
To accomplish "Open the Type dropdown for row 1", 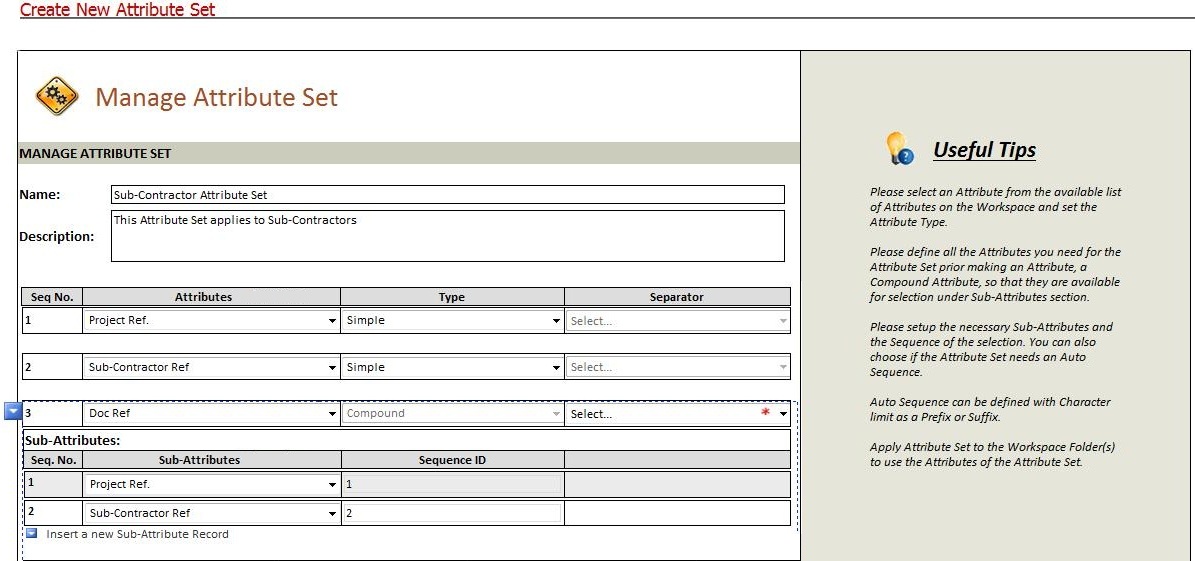I will 556,321.
